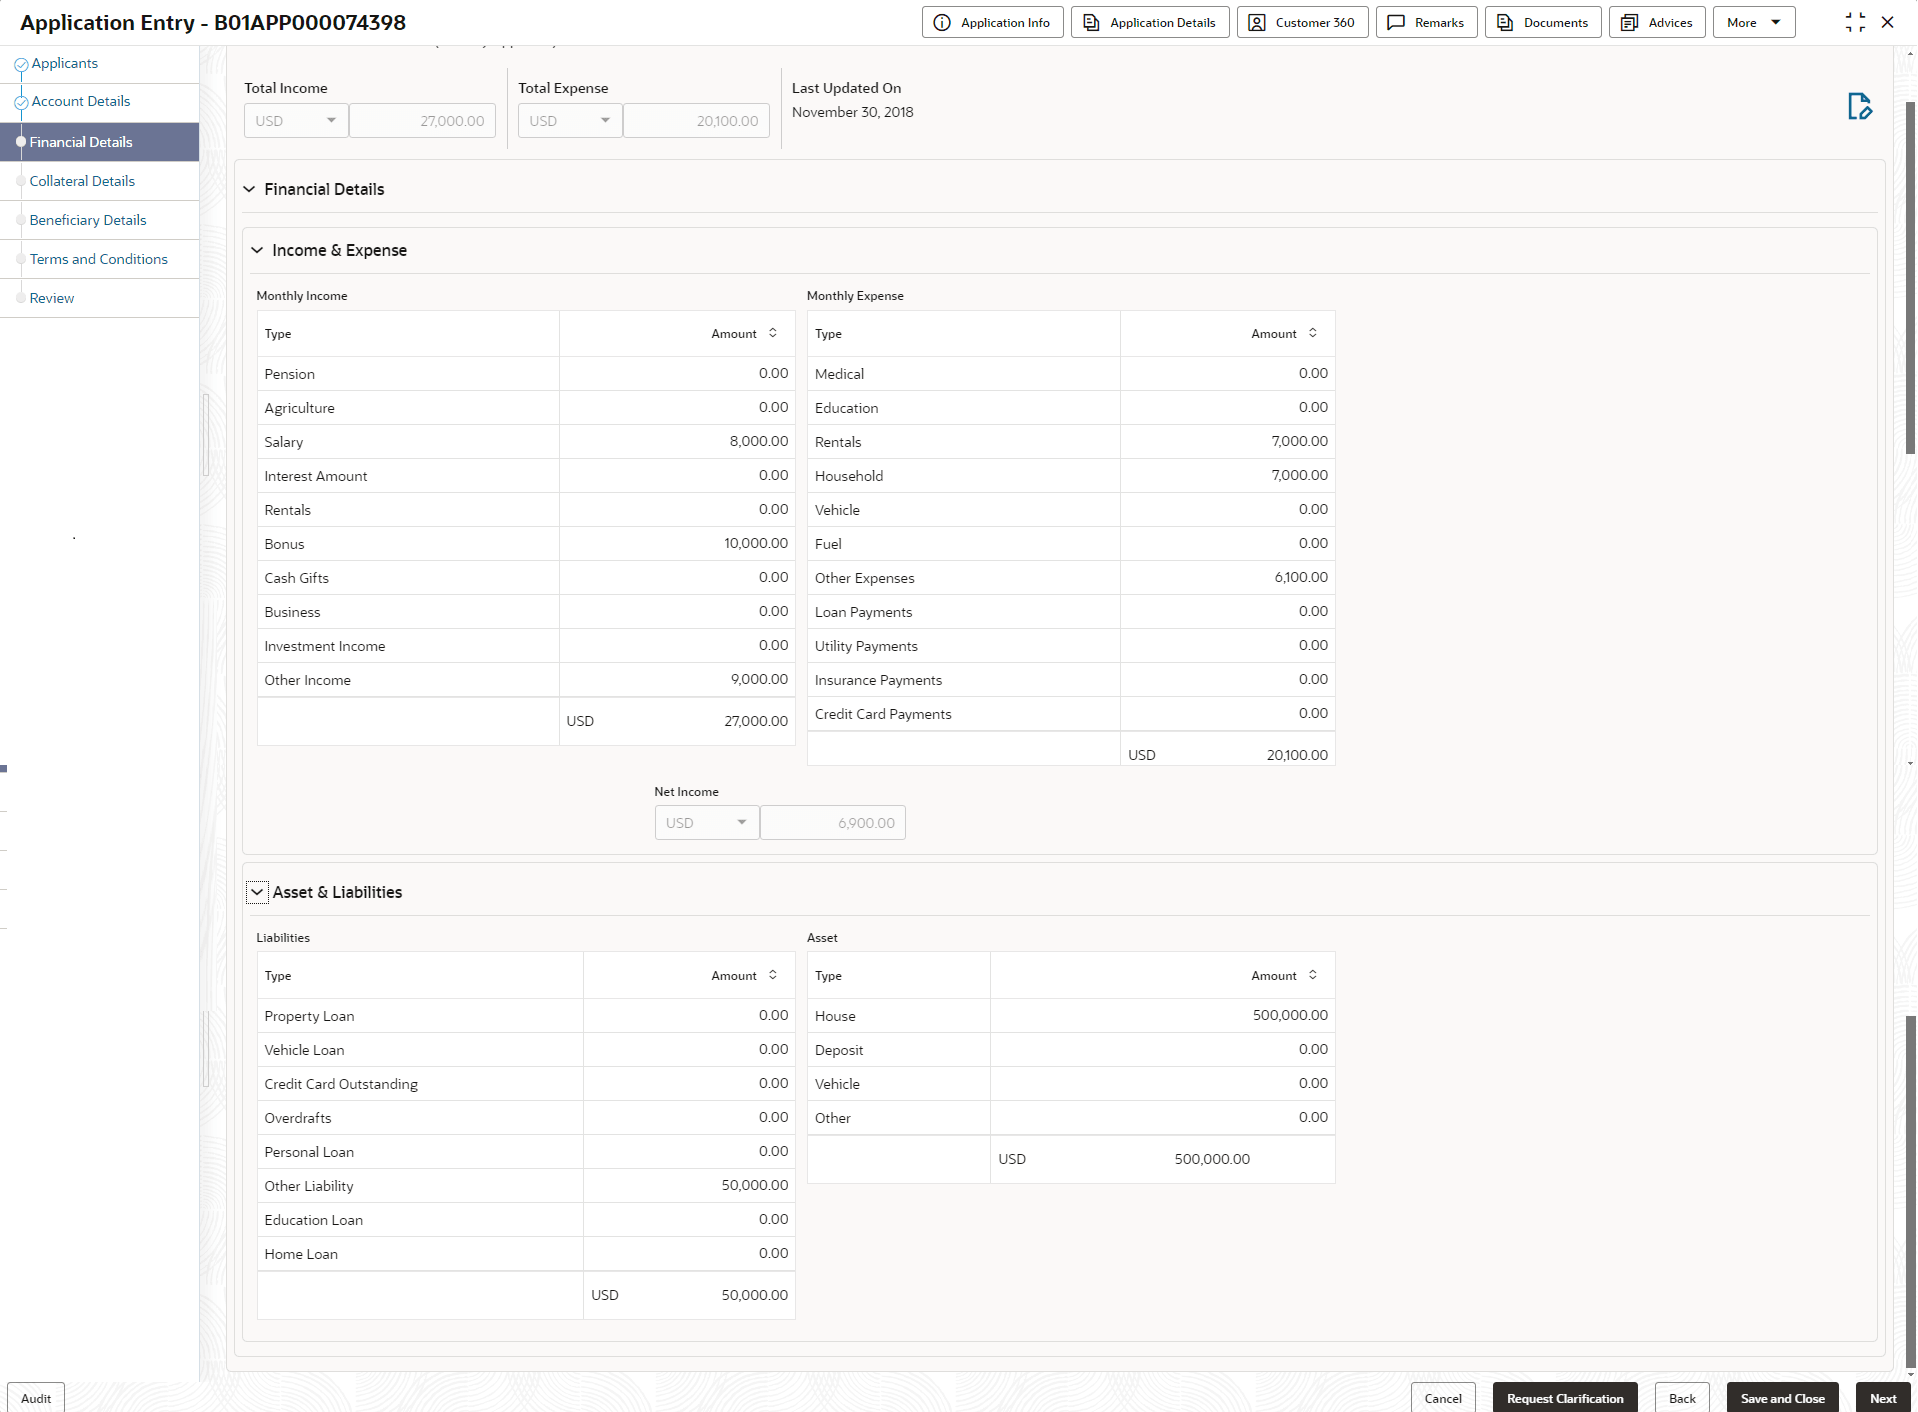Sort Monthly Expense by Amount
Image resolution: width=1918 pixels, height=1412 pixels.
click(1313, 333)
